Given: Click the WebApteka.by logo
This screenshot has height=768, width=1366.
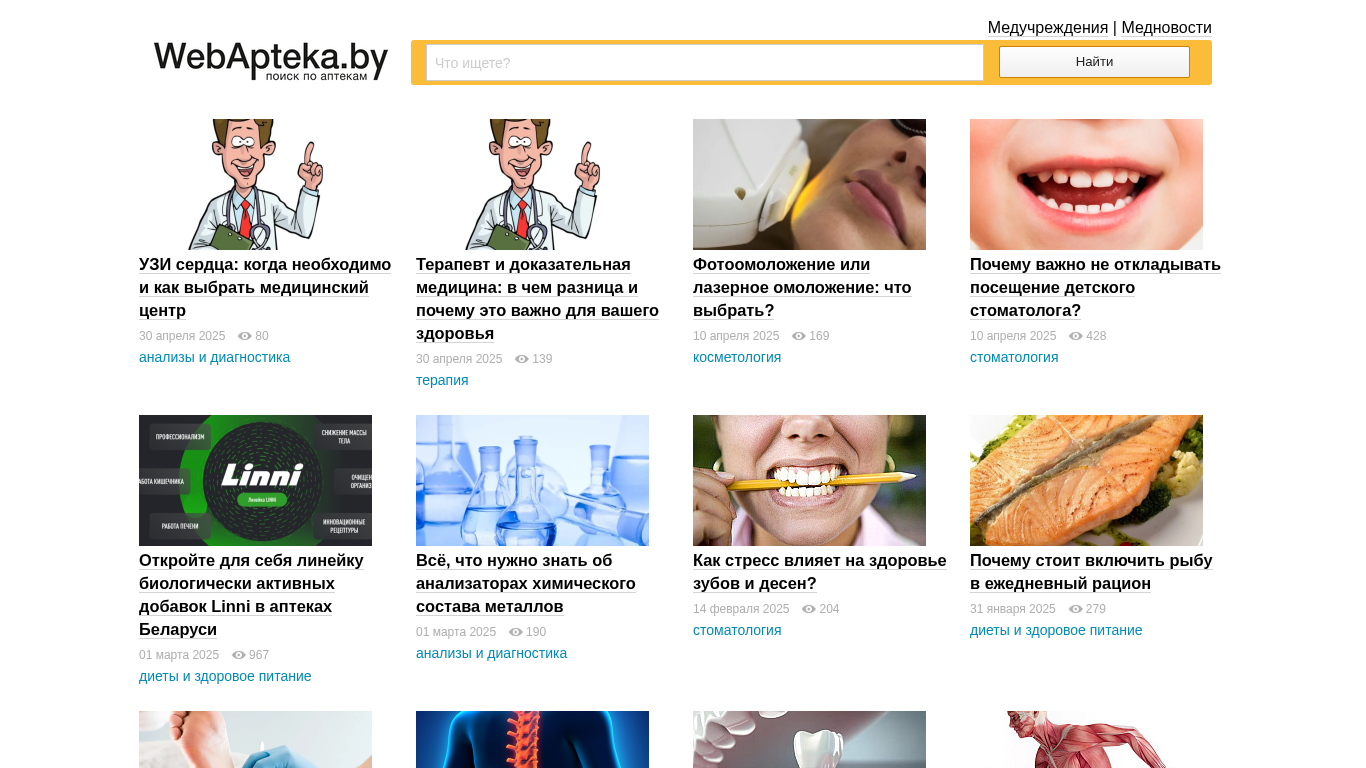Looking at the screenshot, I should click(x=271, y=62).
